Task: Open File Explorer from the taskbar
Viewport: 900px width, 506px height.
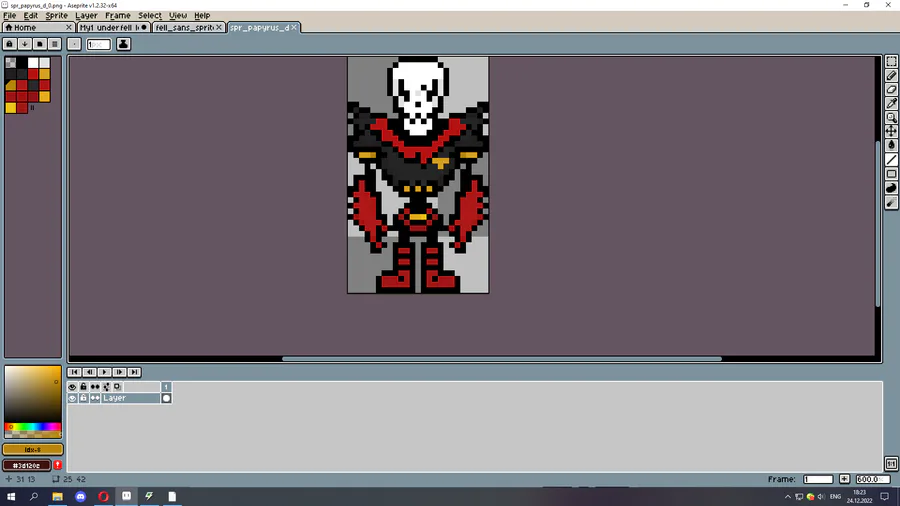Action: (x=57, y=496)
